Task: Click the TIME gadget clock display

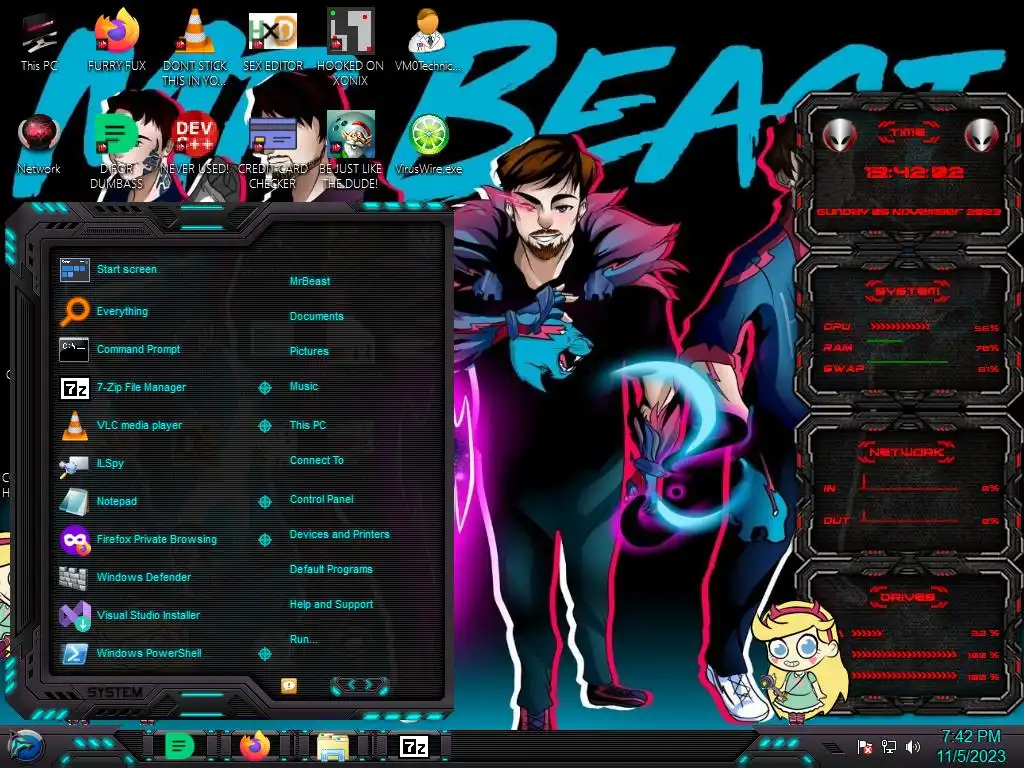Action: [914, 172]
